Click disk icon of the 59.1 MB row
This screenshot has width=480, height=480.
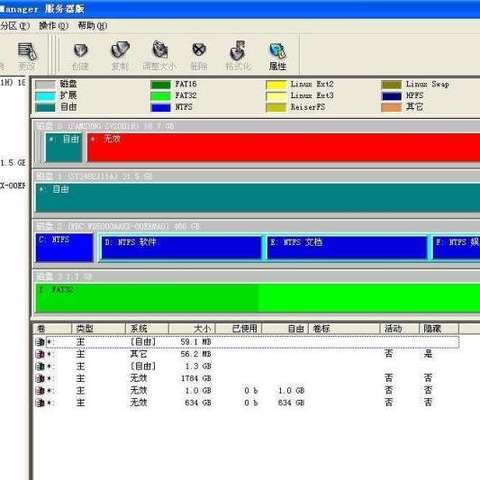[x=40, y=342]
